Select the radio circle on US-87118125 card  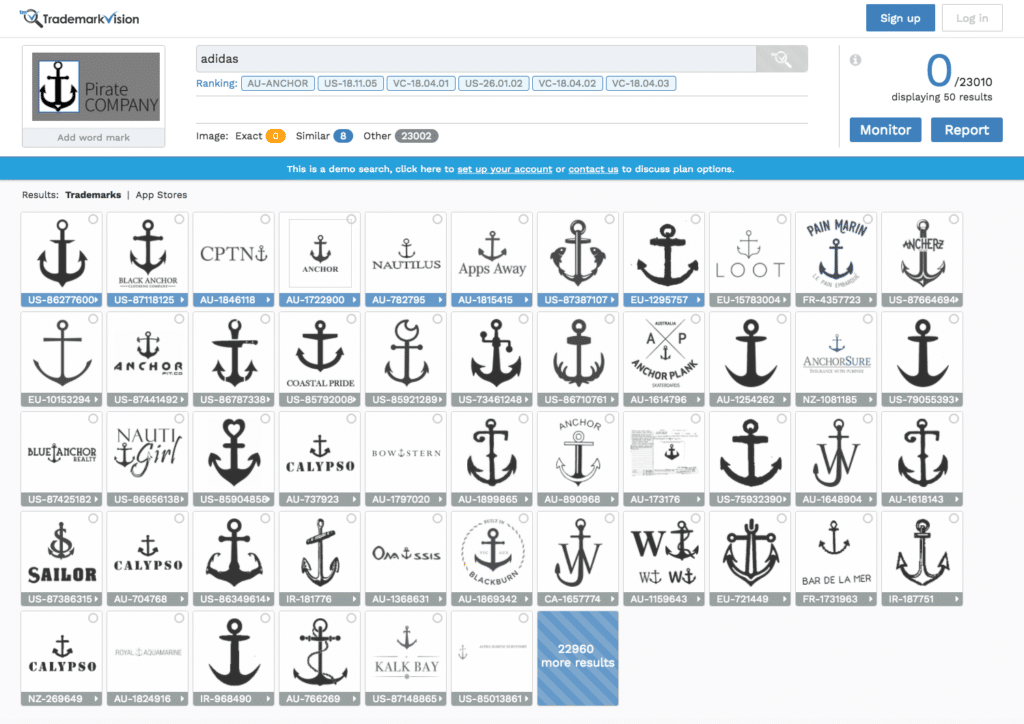(179, 219)
